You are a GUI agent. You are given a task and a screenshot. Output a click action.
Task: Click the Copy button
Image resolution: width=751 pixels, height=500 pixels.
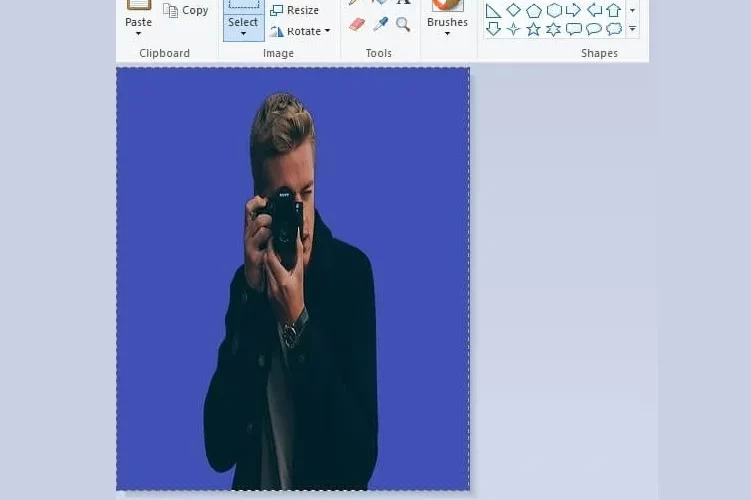[x=186, y=10]
